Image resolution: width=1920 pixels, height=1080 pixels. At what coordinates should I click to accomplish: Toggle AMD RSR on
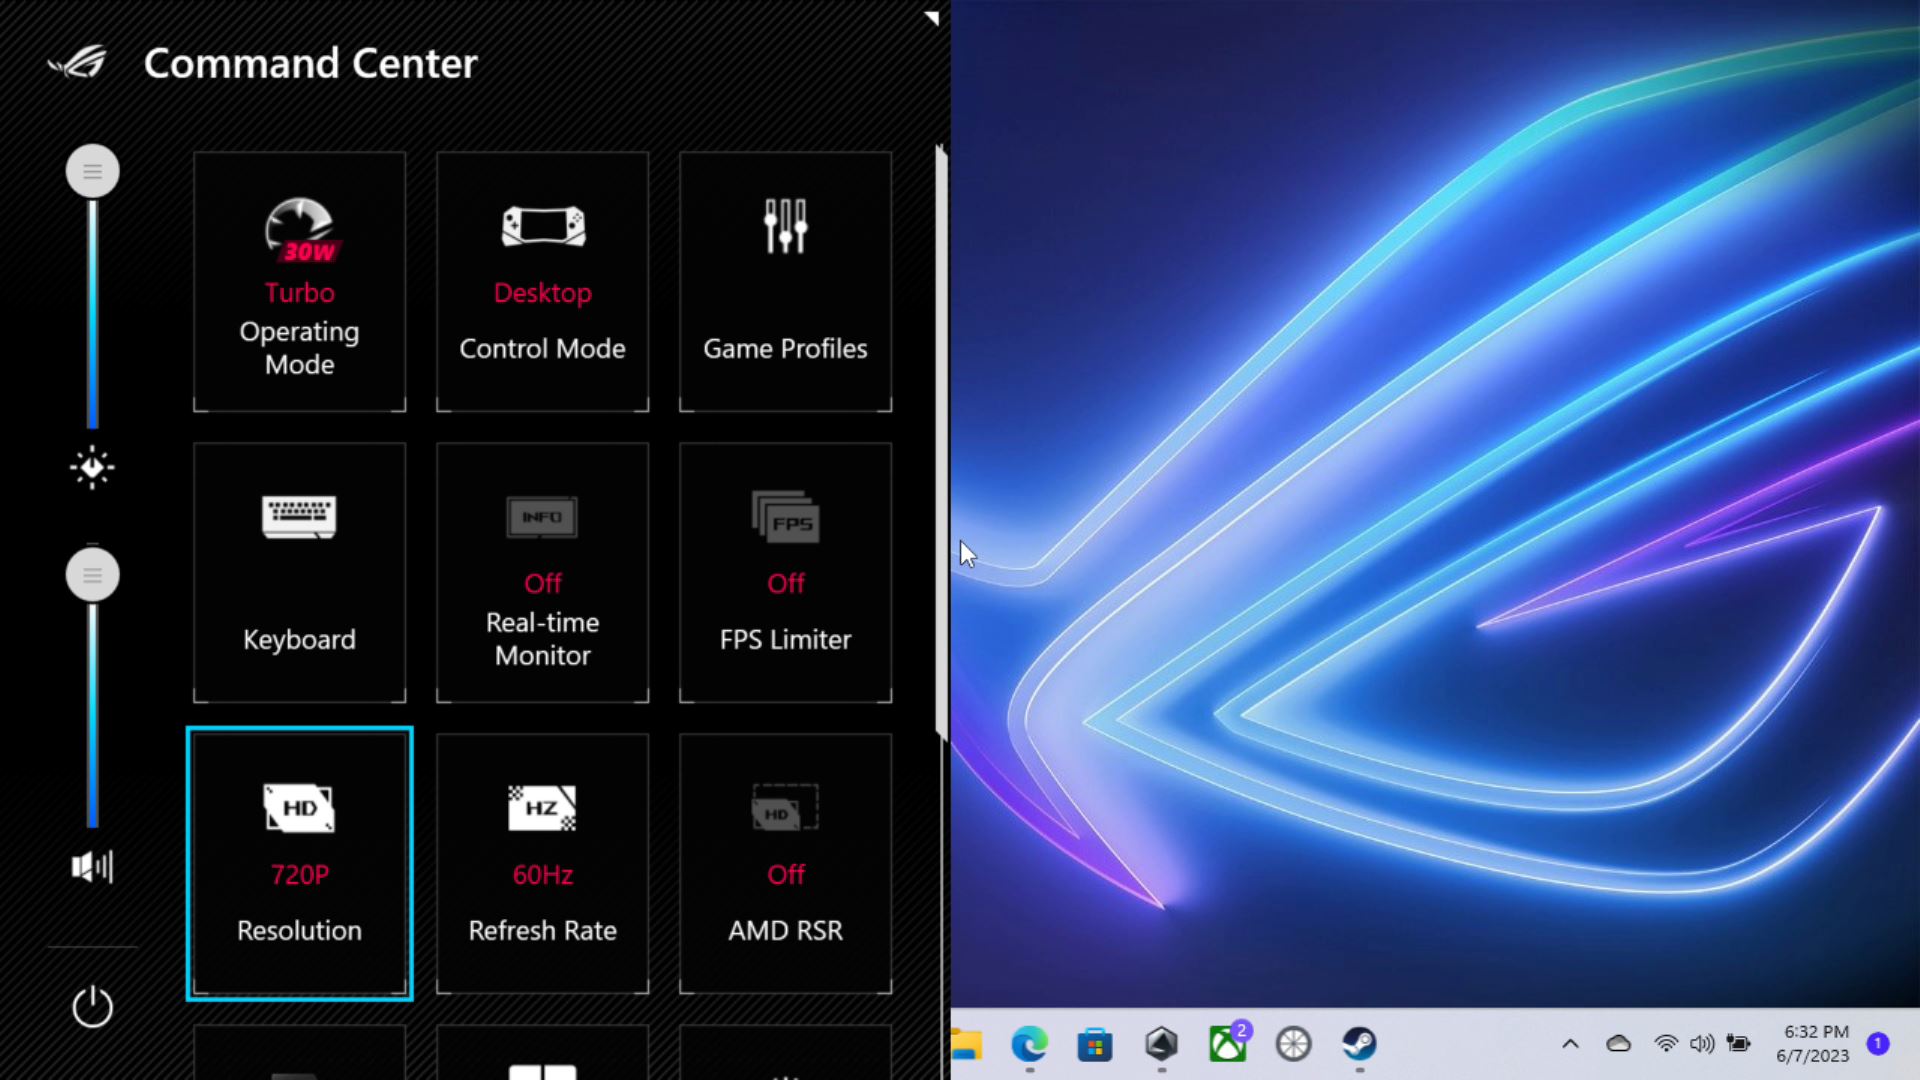point(785,863)
